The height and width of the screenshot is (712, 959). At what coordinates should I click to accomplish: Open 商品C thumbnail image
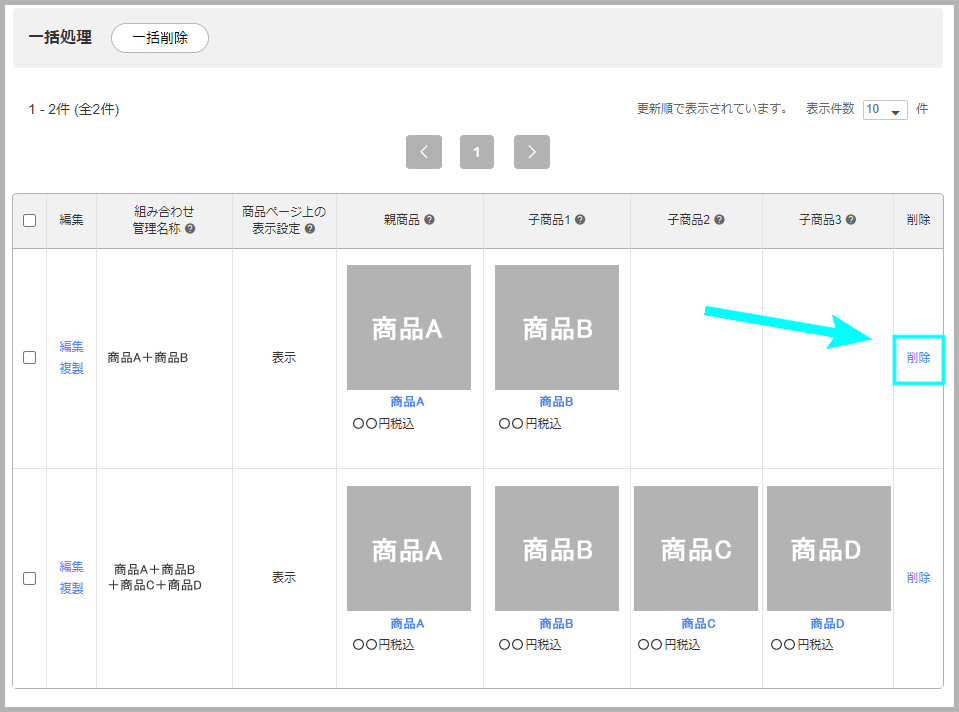pos(695,549)
